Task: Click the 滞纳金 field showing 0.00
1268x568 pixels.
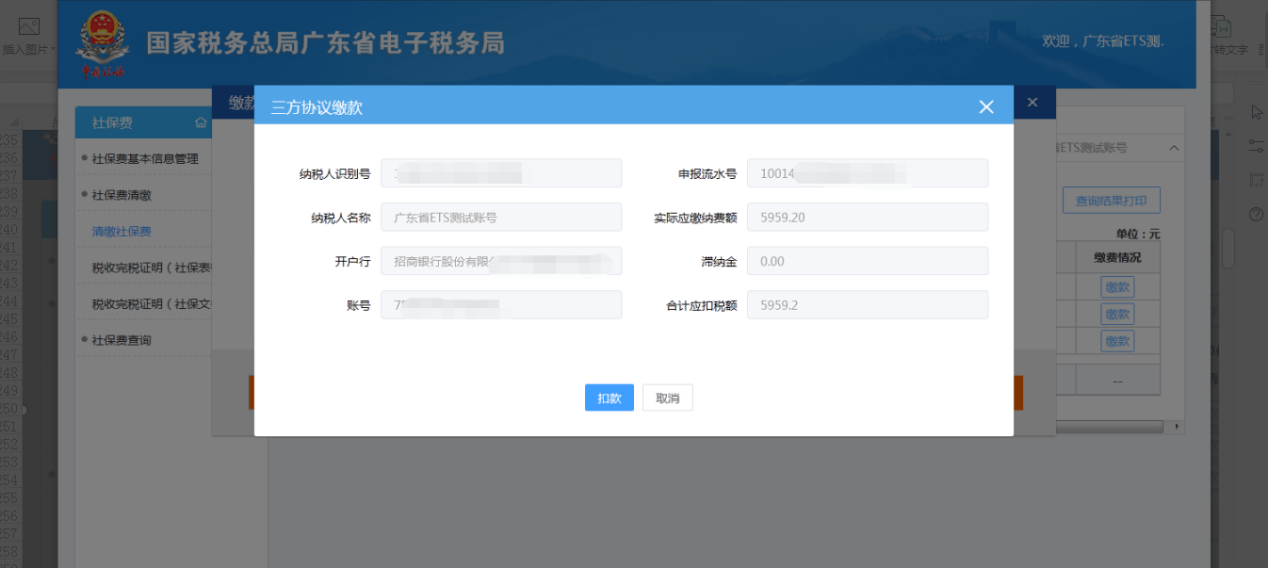Action: [x=867, y=261]
